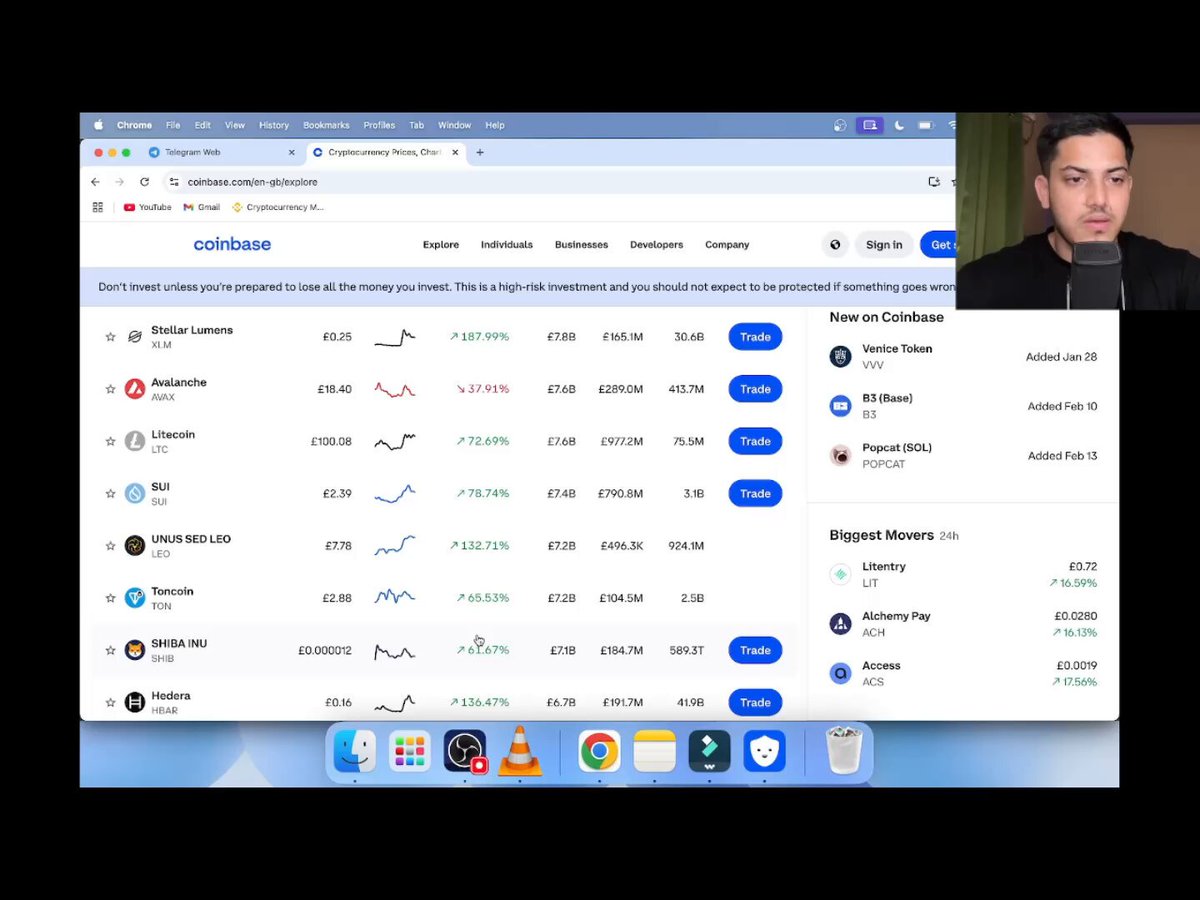This screenshot has width=1200, height=900.
Task: Toggle Hedera watchlist star
Action: [x=110, y=702]
